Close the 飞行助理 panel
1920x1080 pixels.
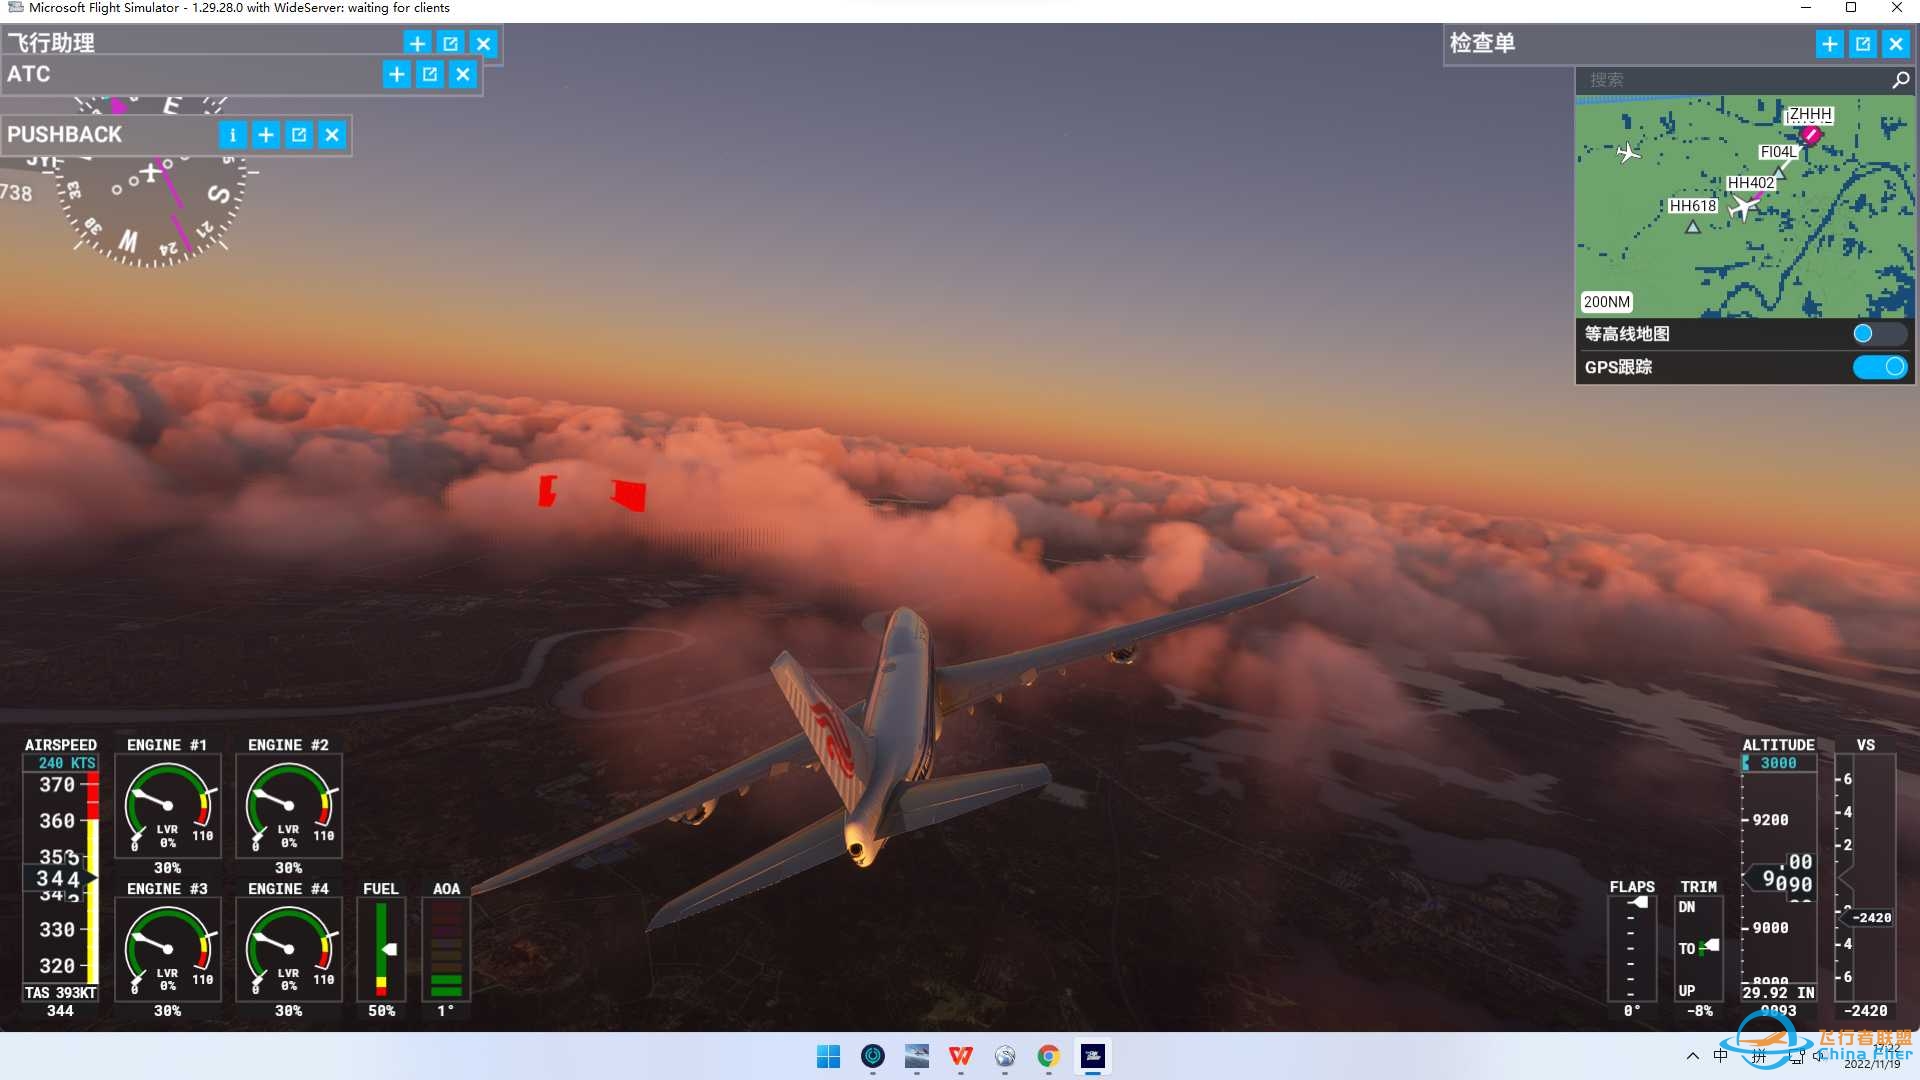pyautogui.click(x=483, y=44)
